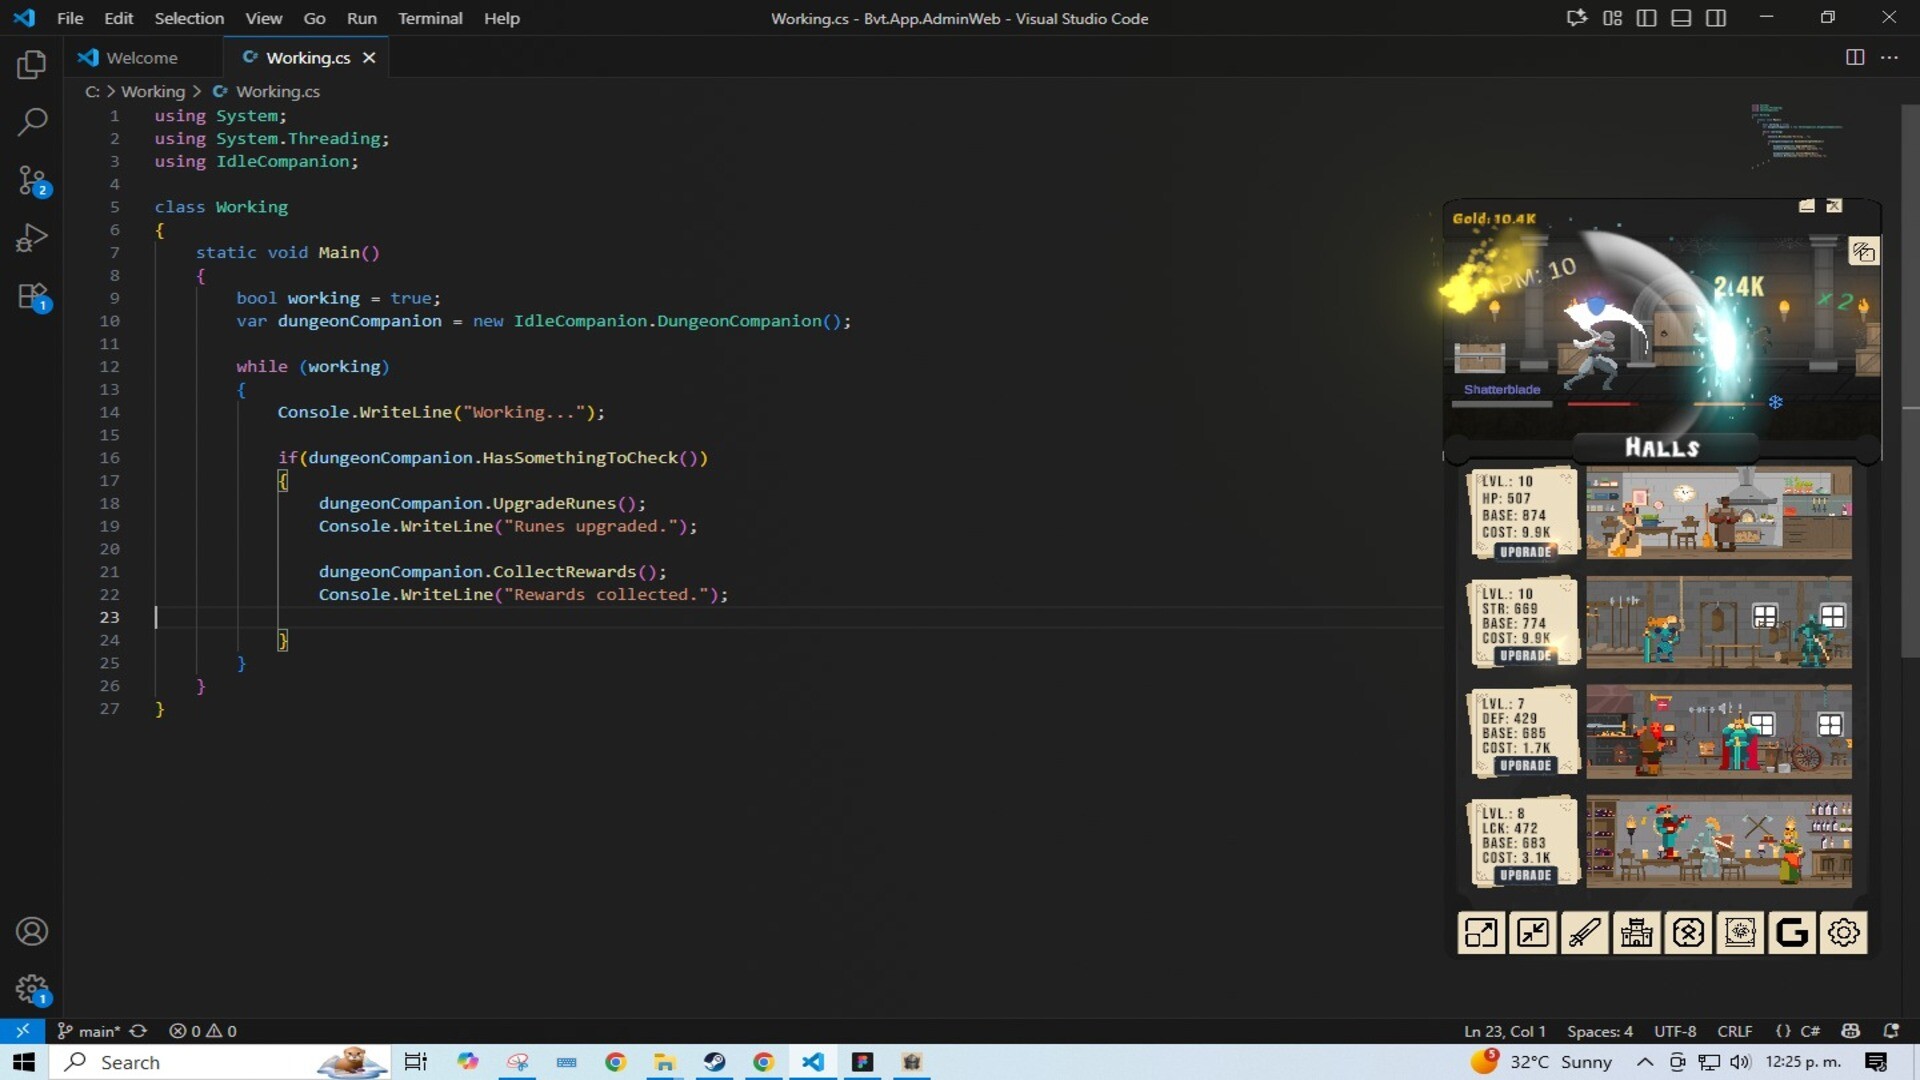Viewport: 1920px width, 1080px height.
Task: Toggle the Secondary Side Bar
Action: coord(1717,17)
